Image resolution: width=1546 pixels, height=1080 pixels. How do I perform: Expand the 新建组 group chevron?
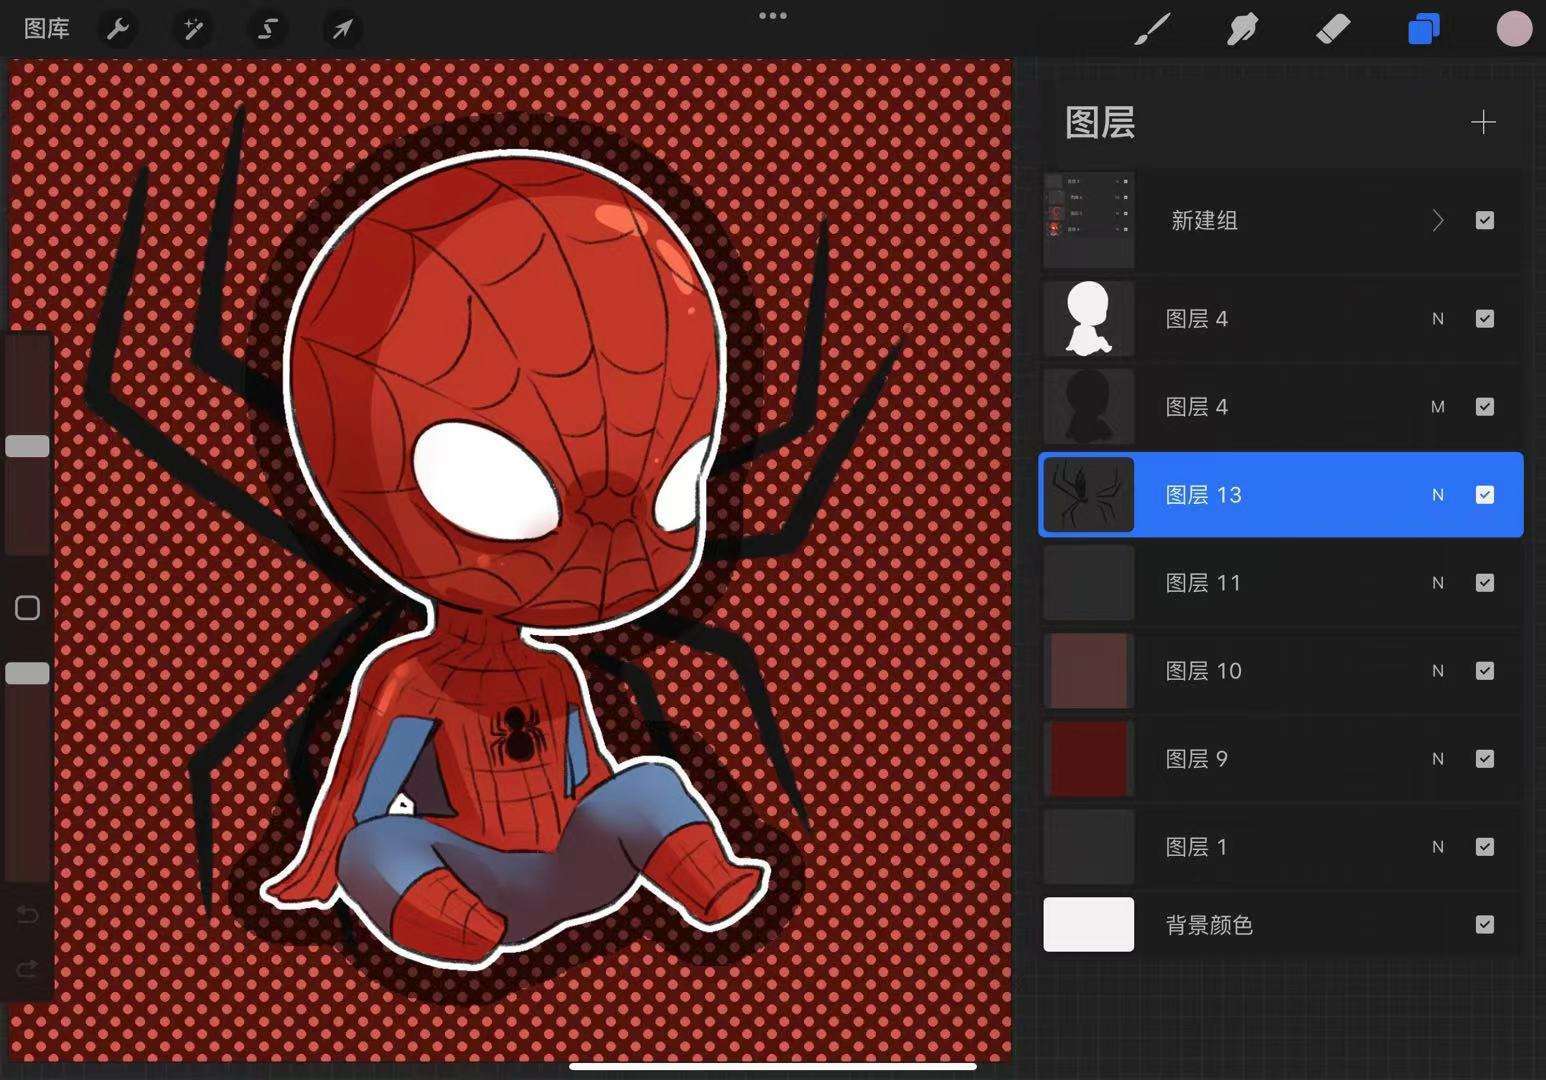(1438, 220)
